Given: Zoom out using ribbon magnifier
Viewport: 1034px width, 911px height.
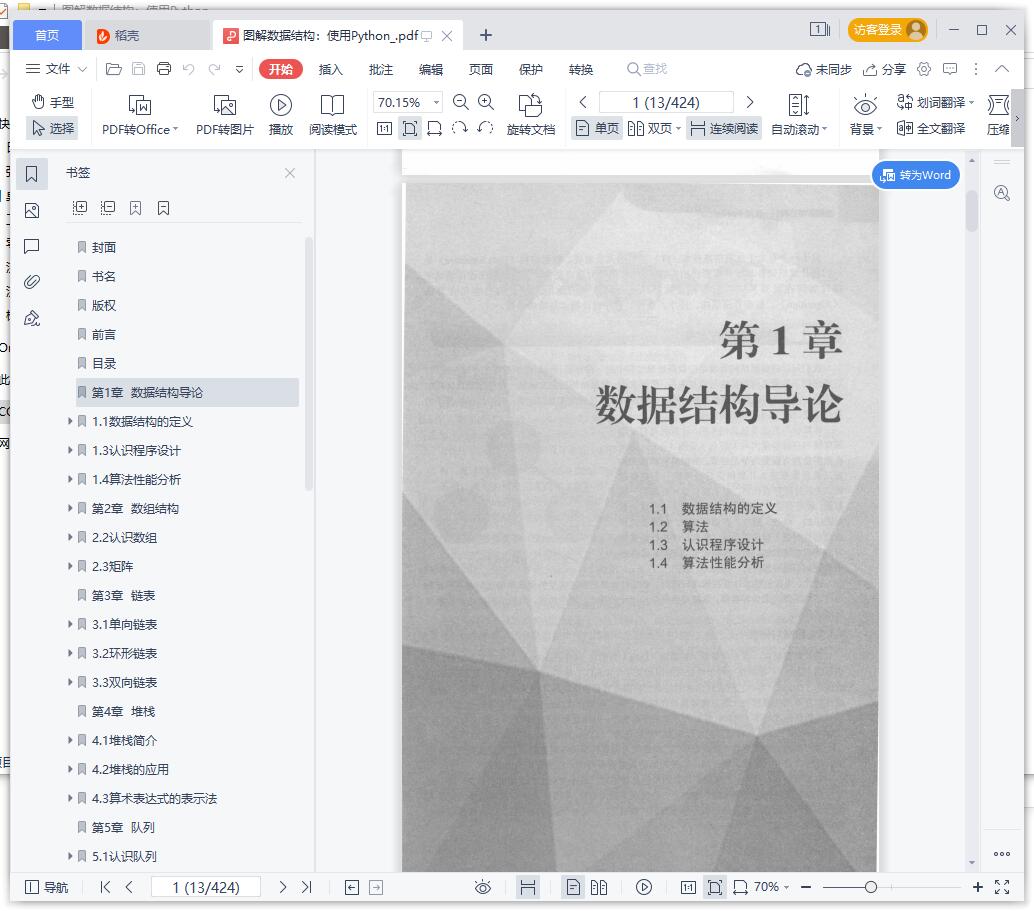Looking at the screenshot, I should [461, 102].
